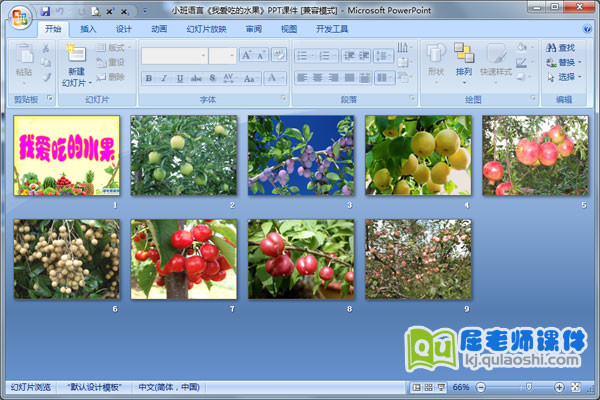Screen dimensions: 600x400
Task: Open the Insert ribbon tab
Action: coord(89,29)
